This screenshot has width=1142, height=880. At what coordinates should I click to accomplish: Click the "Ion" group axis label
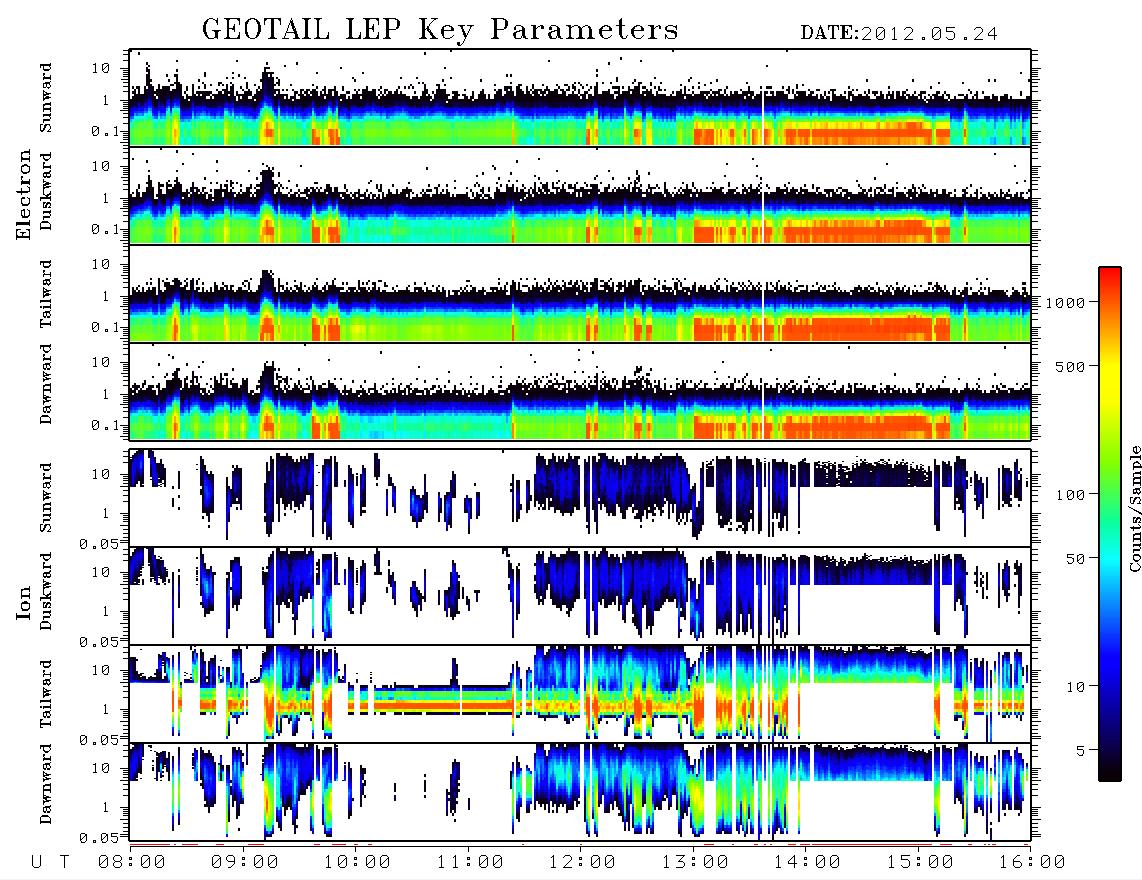pyautogui.click(x=23, y=603)
